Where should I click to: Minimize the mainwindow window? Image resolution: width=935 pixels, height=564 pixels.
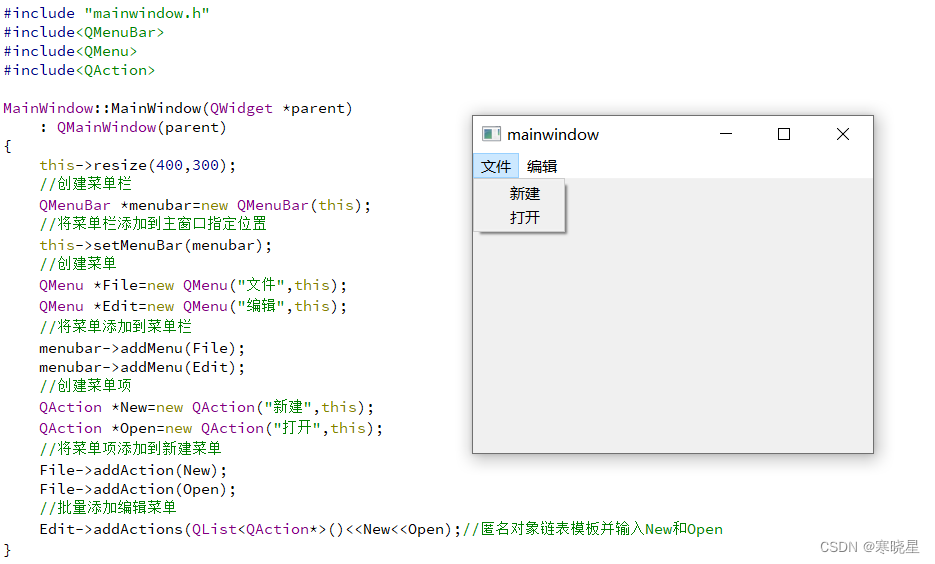[x=726, y=134]
